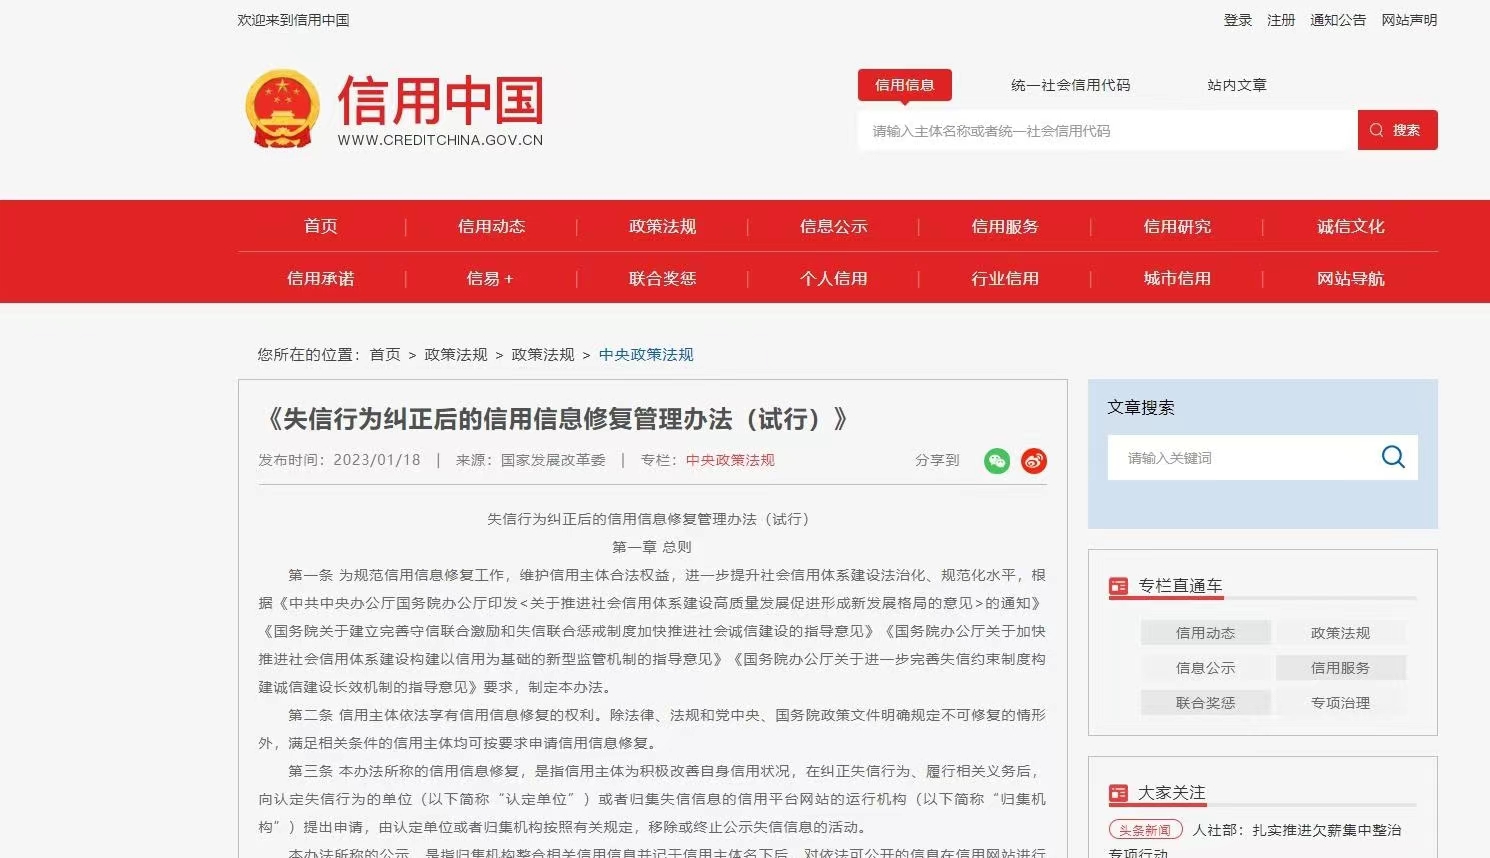Switch to 站内文章 search tab

(1236, 85)
